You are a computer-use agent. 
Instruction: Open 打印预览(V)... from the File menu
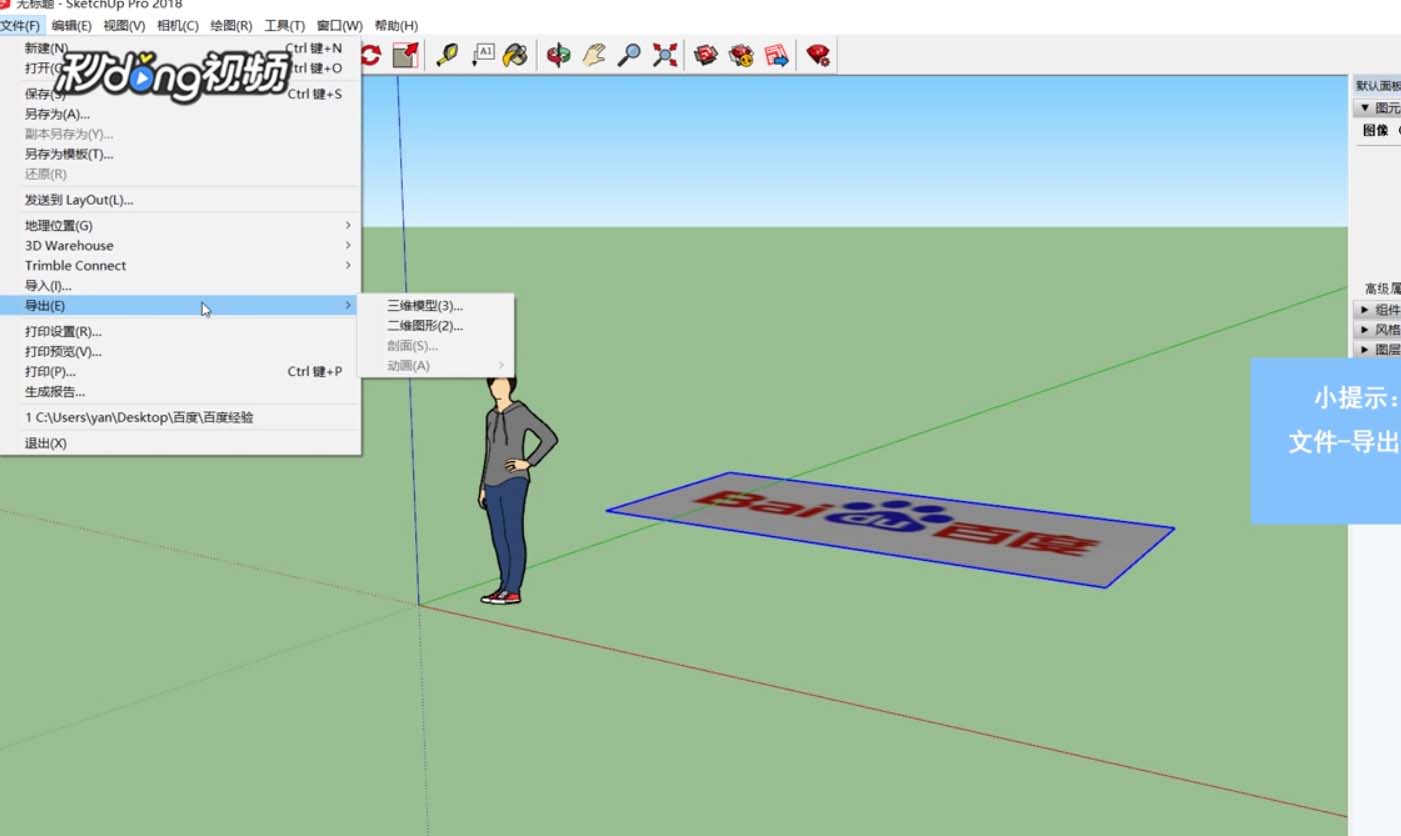[181, 352]
